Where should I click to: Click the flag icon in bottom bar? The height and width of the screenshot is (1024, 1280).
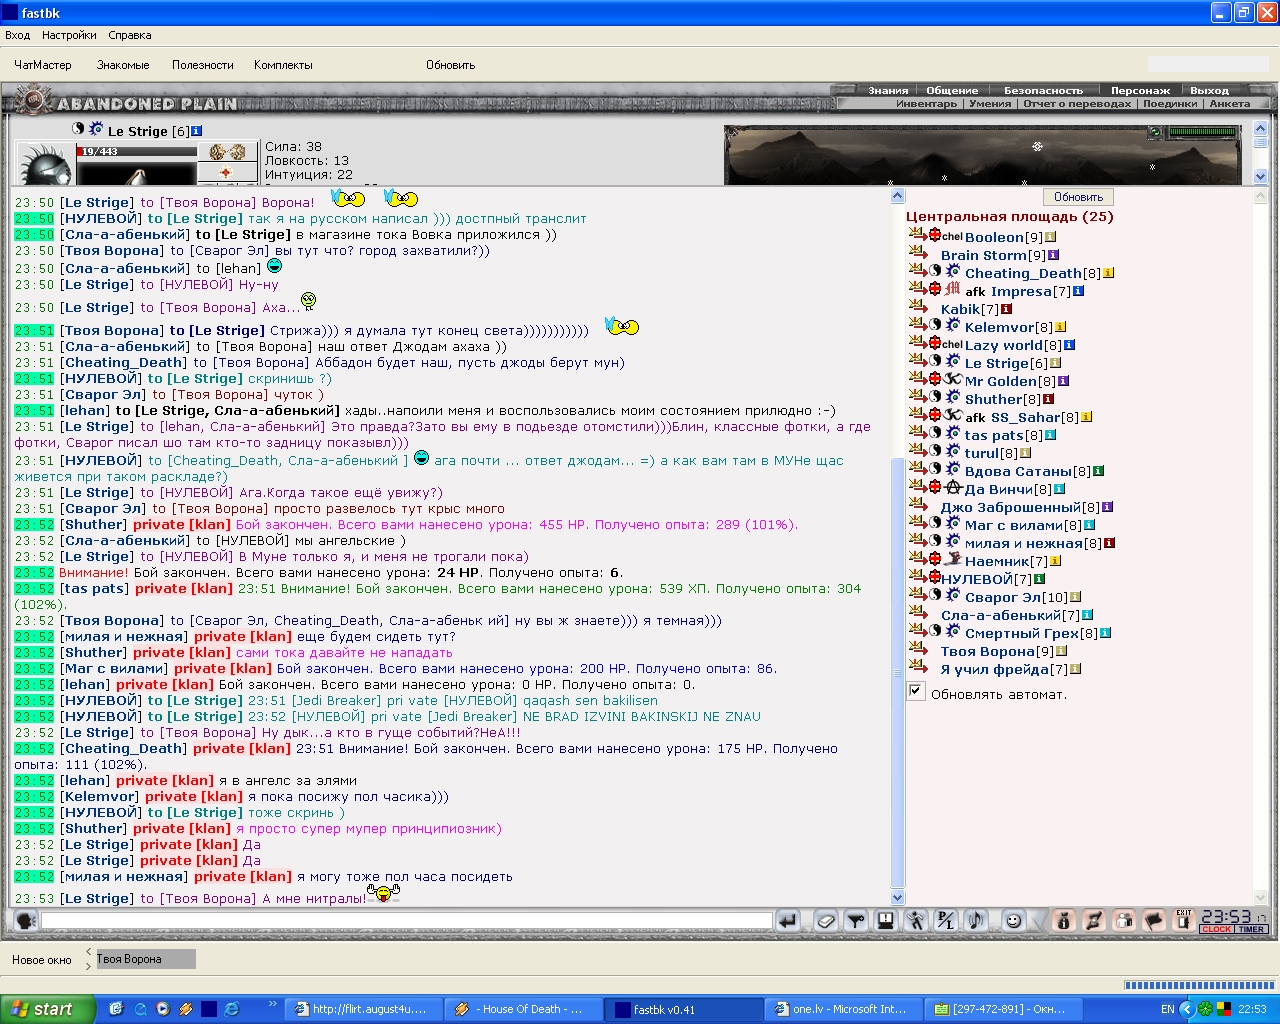1154,921
